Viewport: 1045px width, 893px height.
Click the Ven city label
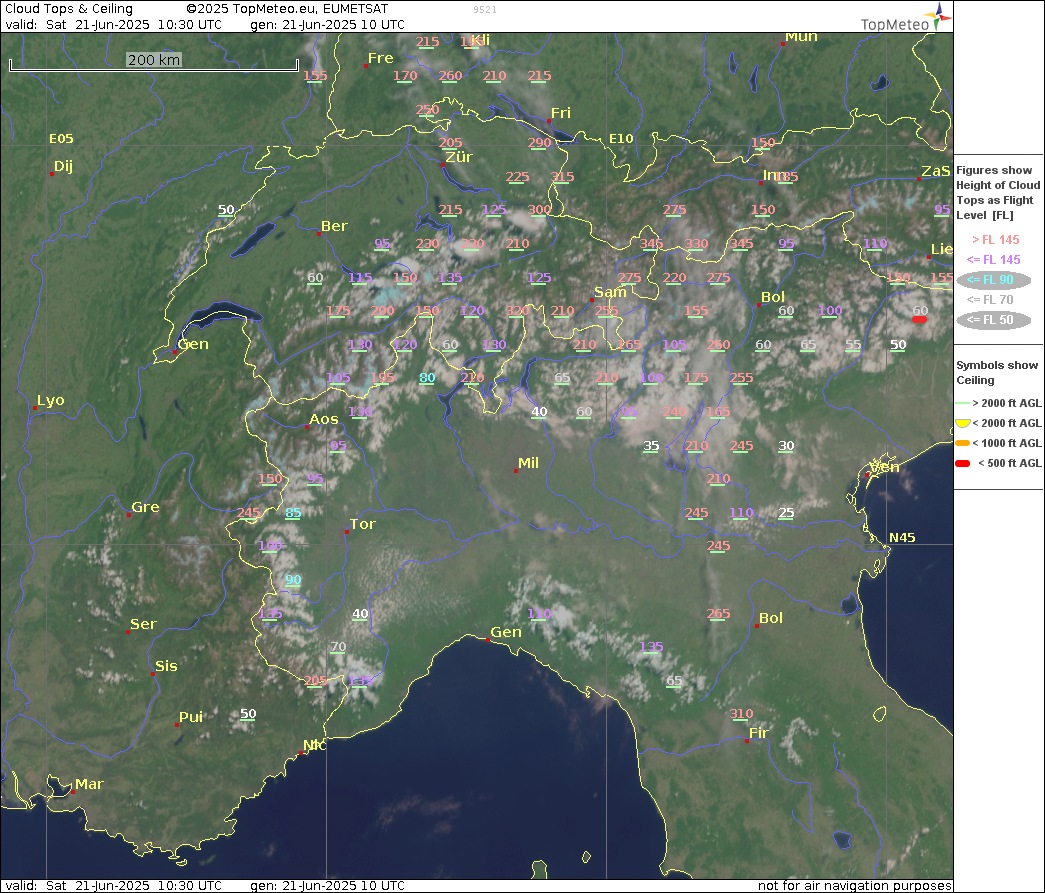tap(885, 467)
